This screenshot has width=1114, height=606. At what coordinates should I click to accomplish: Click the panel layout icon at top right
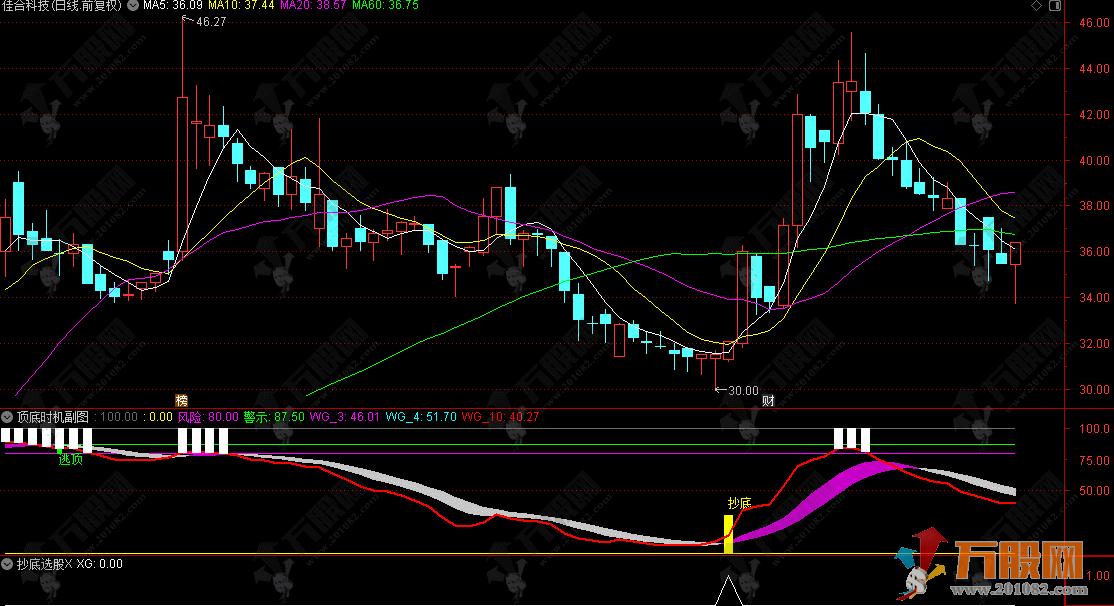1054,6
